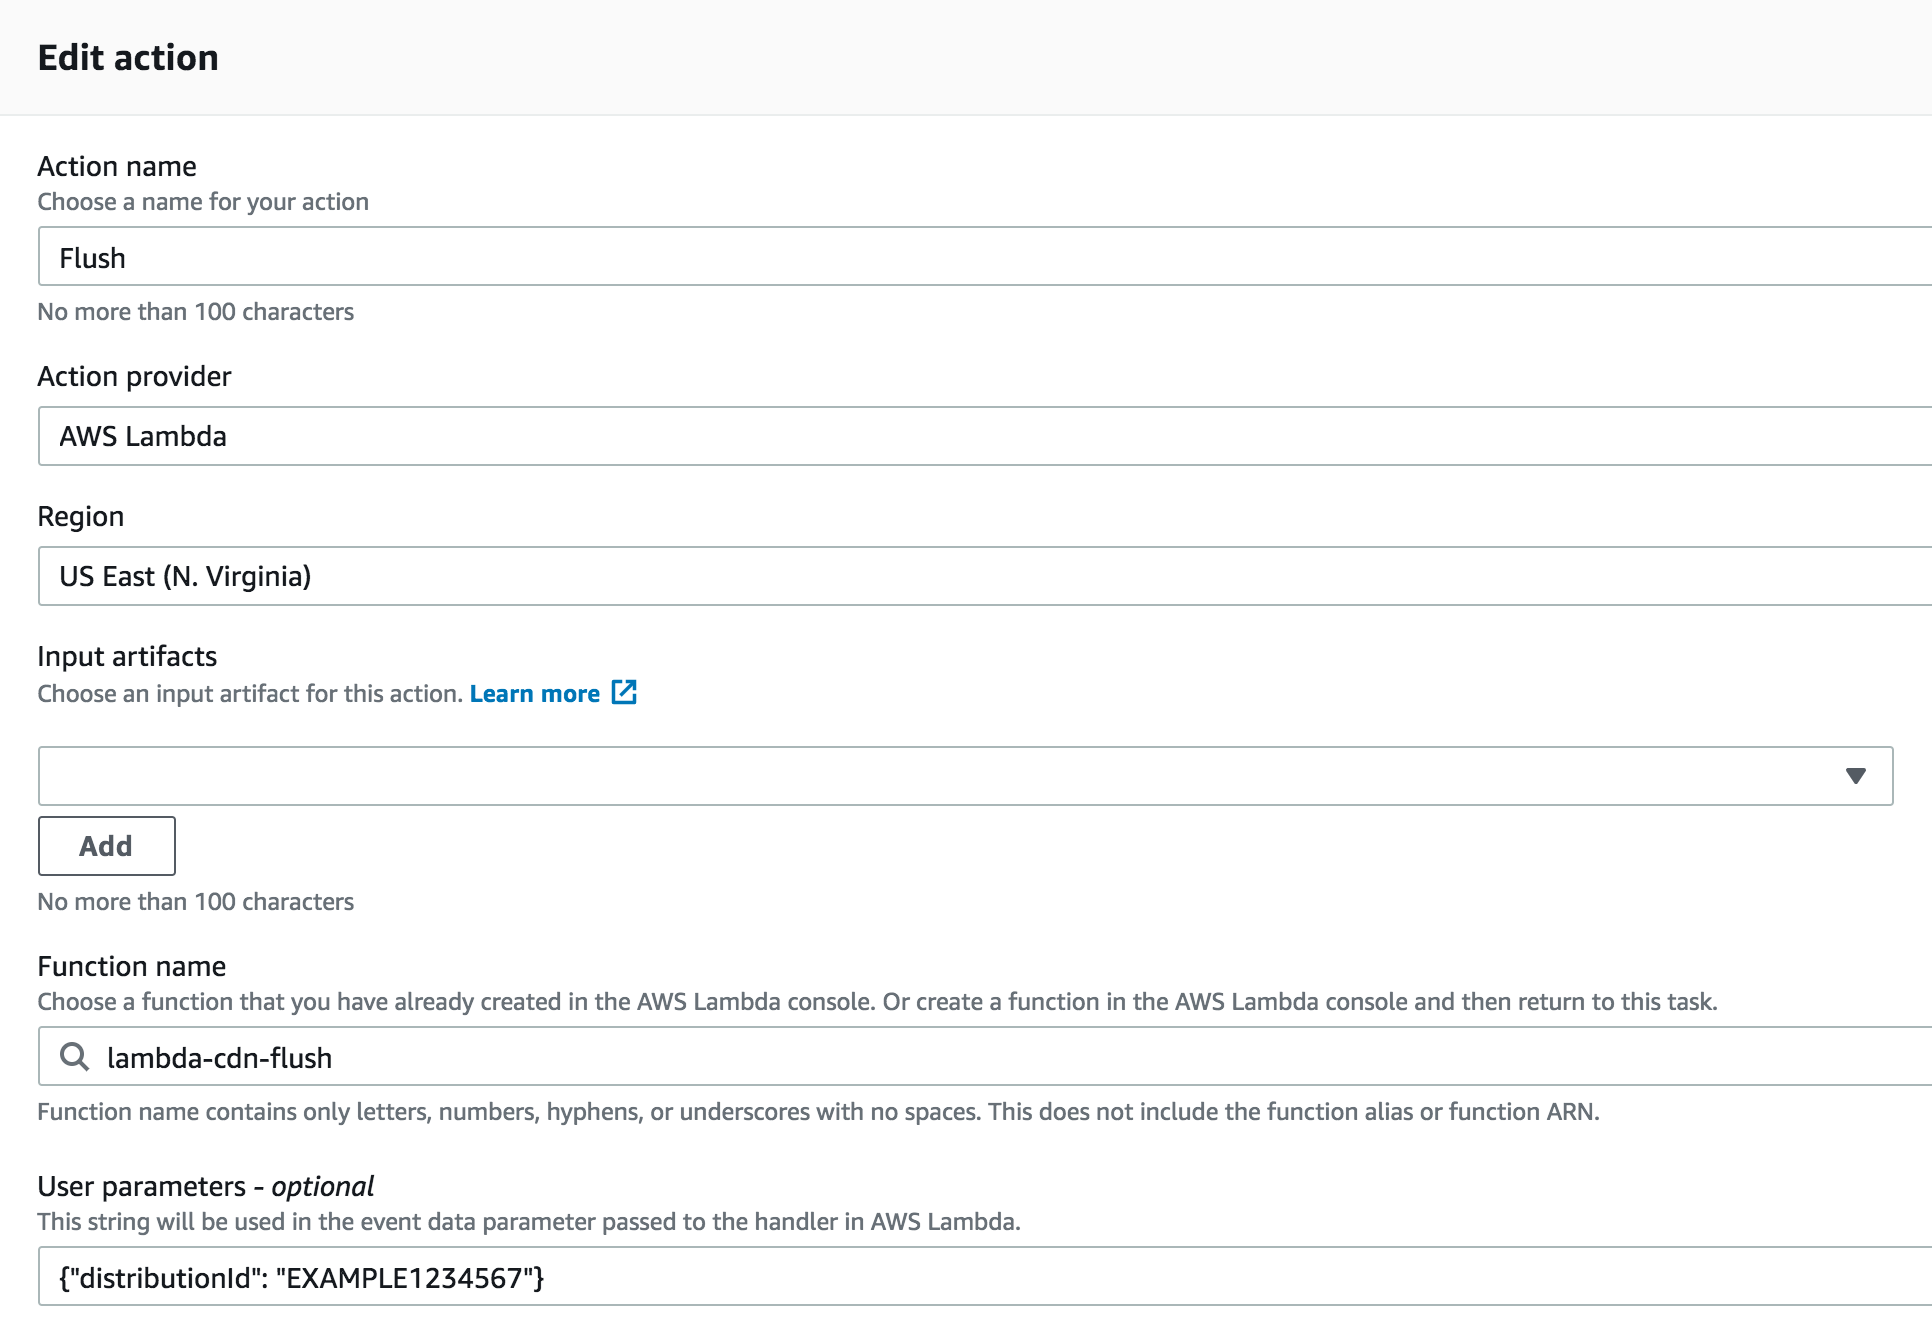Viewport: 1932px width, 1342px height.
Task: Click the Function name label
Action: point(132,966)
